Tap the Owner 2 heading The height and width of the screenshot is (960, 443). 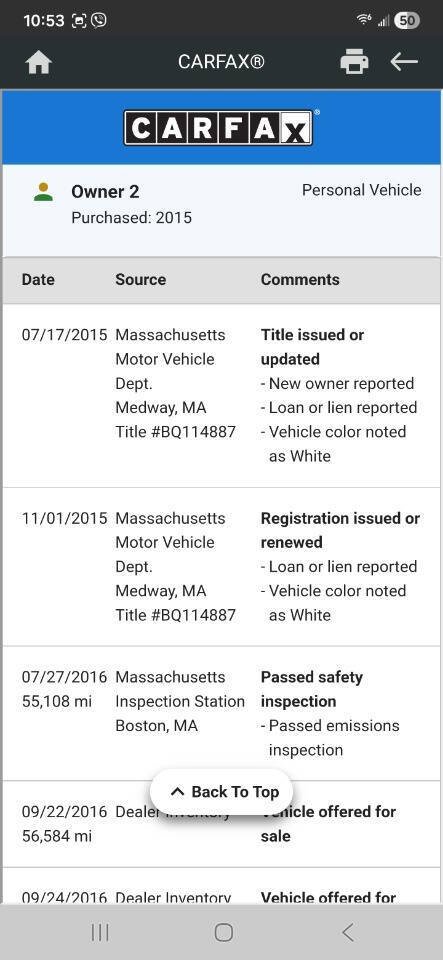(x=105, y=192)
